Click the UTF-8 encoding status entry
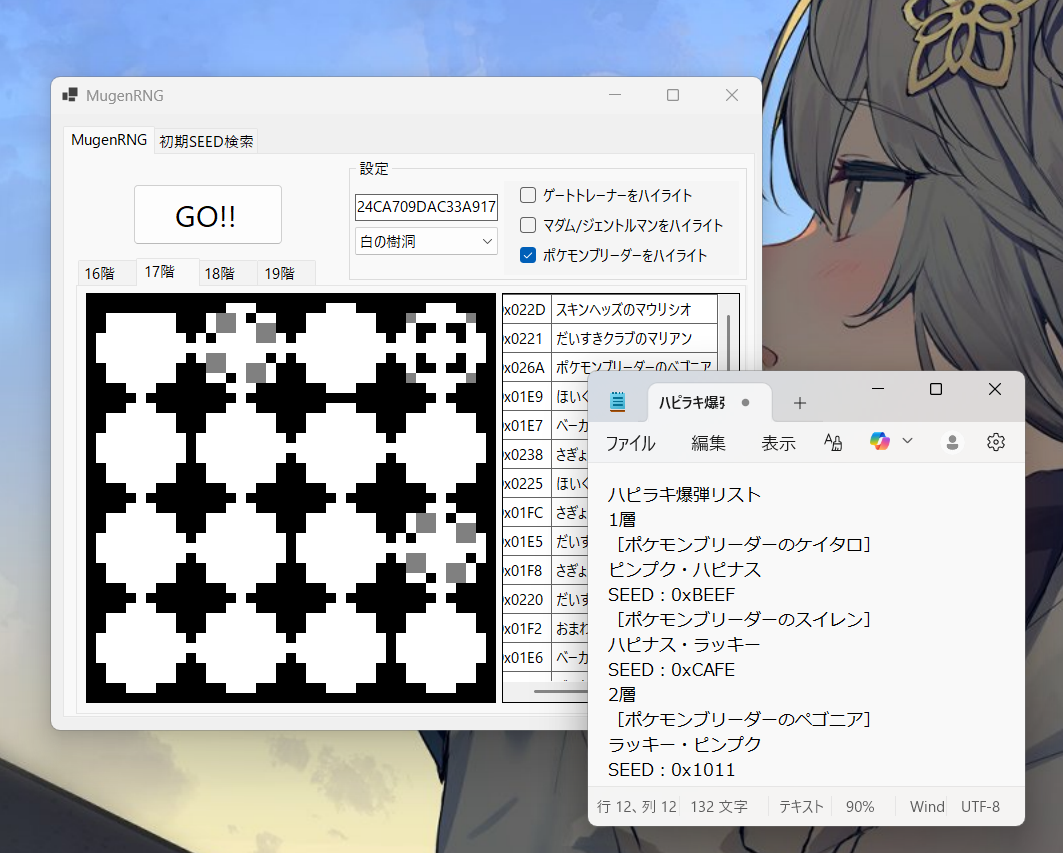 click(980, 807)
